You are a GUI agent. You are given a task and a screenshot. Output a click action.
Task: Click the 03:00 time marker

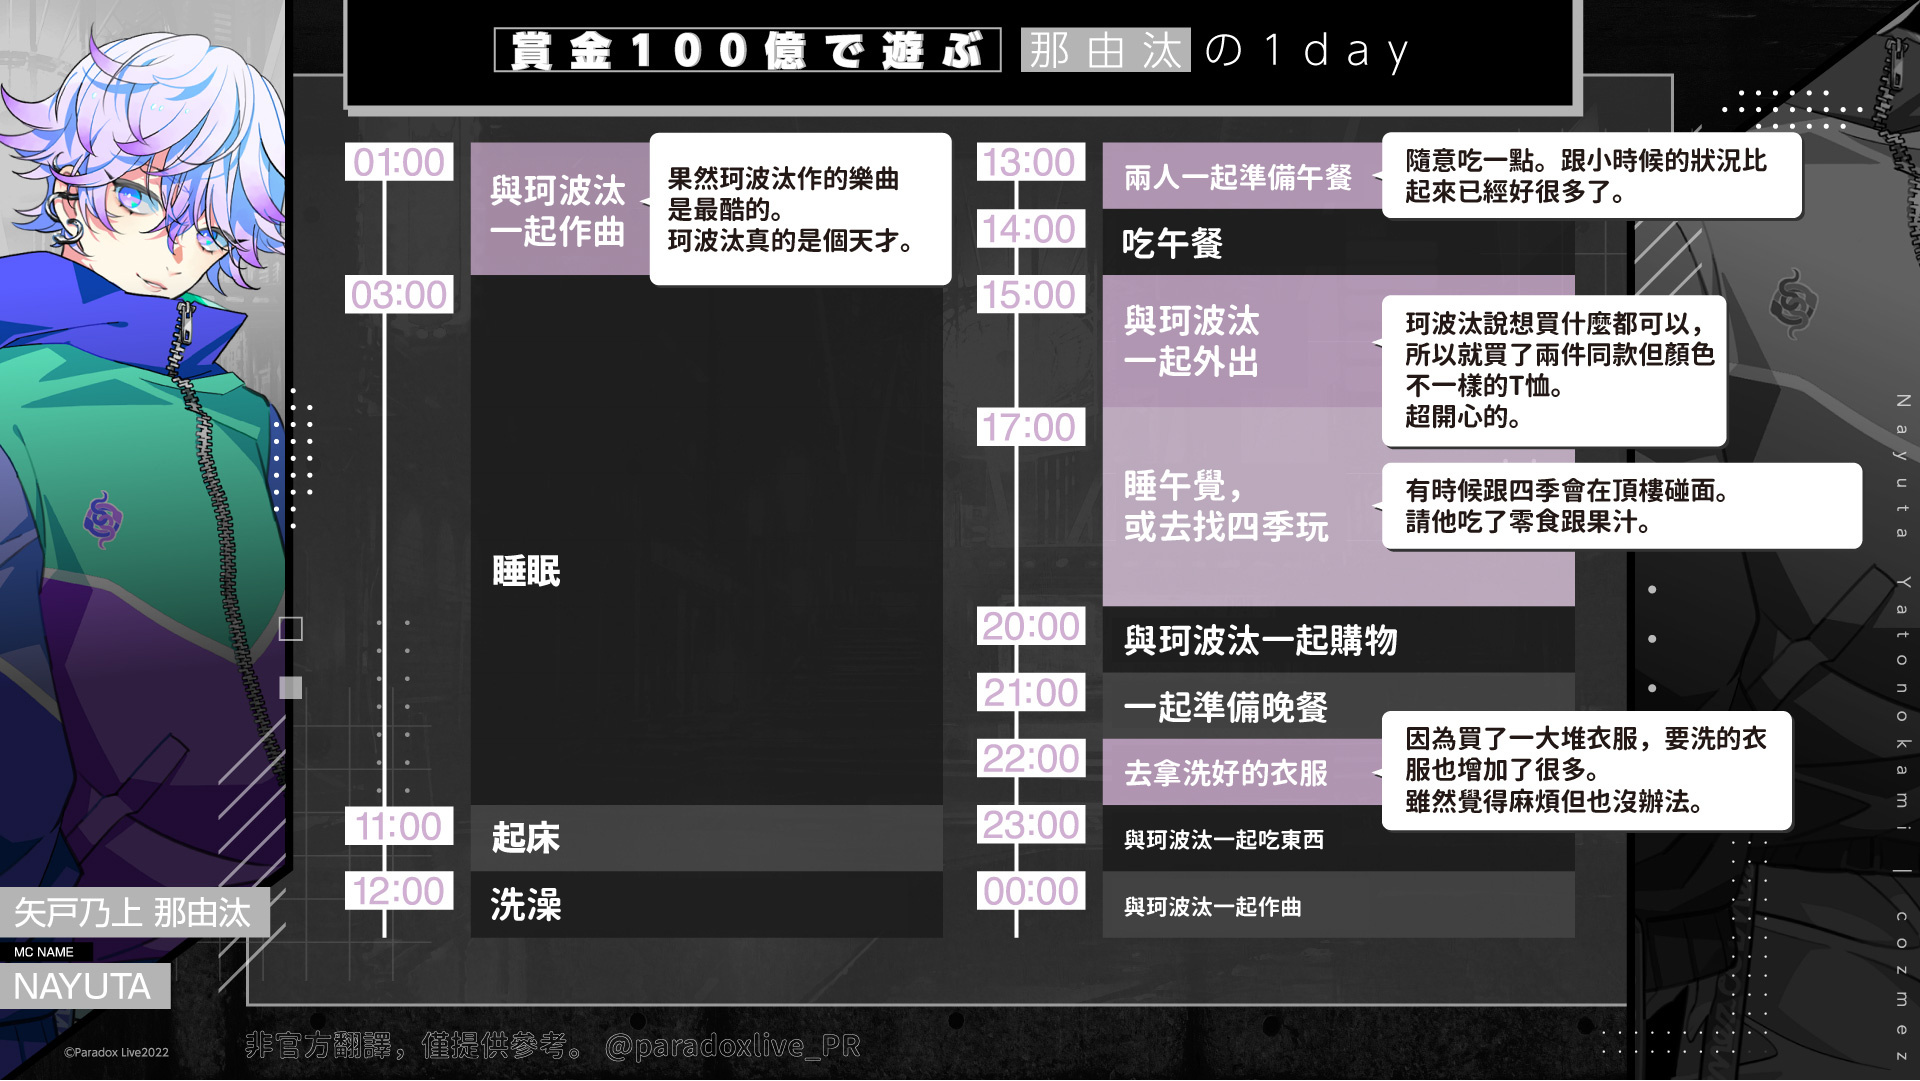[399, 295]
